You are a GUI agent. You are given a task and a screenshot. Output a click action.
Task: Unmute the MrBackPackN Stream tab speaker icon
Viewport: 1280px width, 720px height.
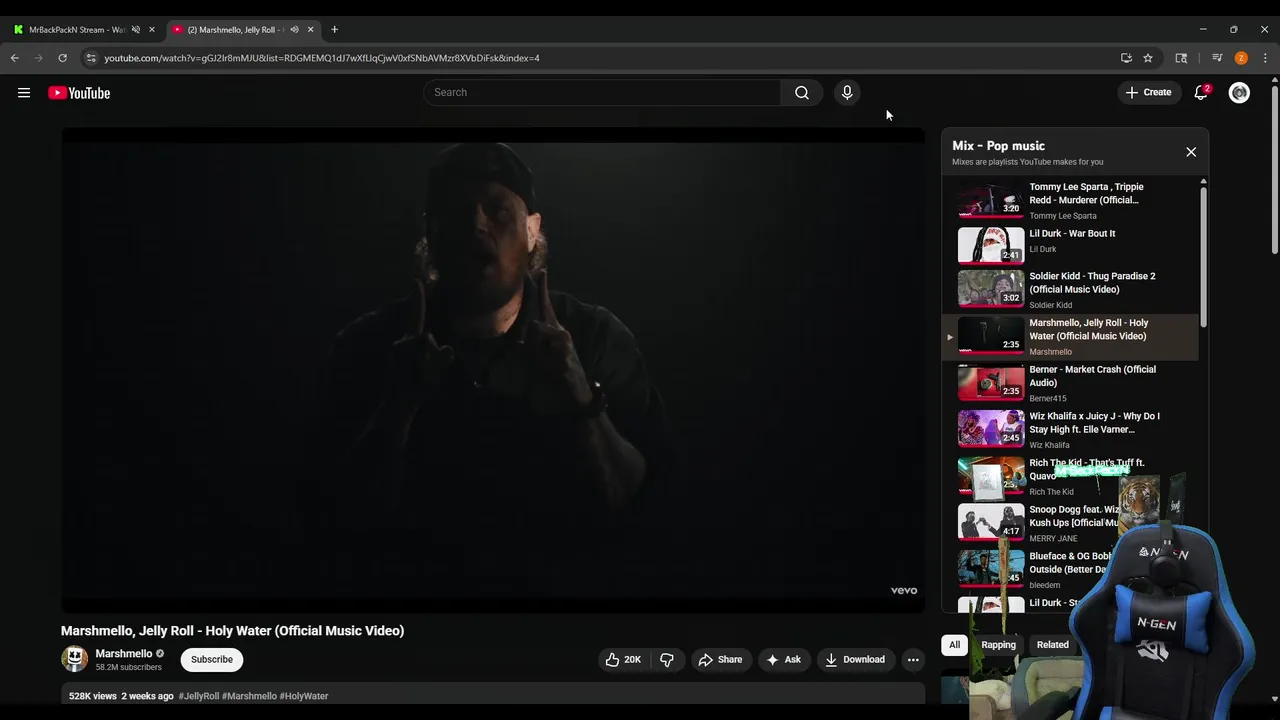pos(136,30)
